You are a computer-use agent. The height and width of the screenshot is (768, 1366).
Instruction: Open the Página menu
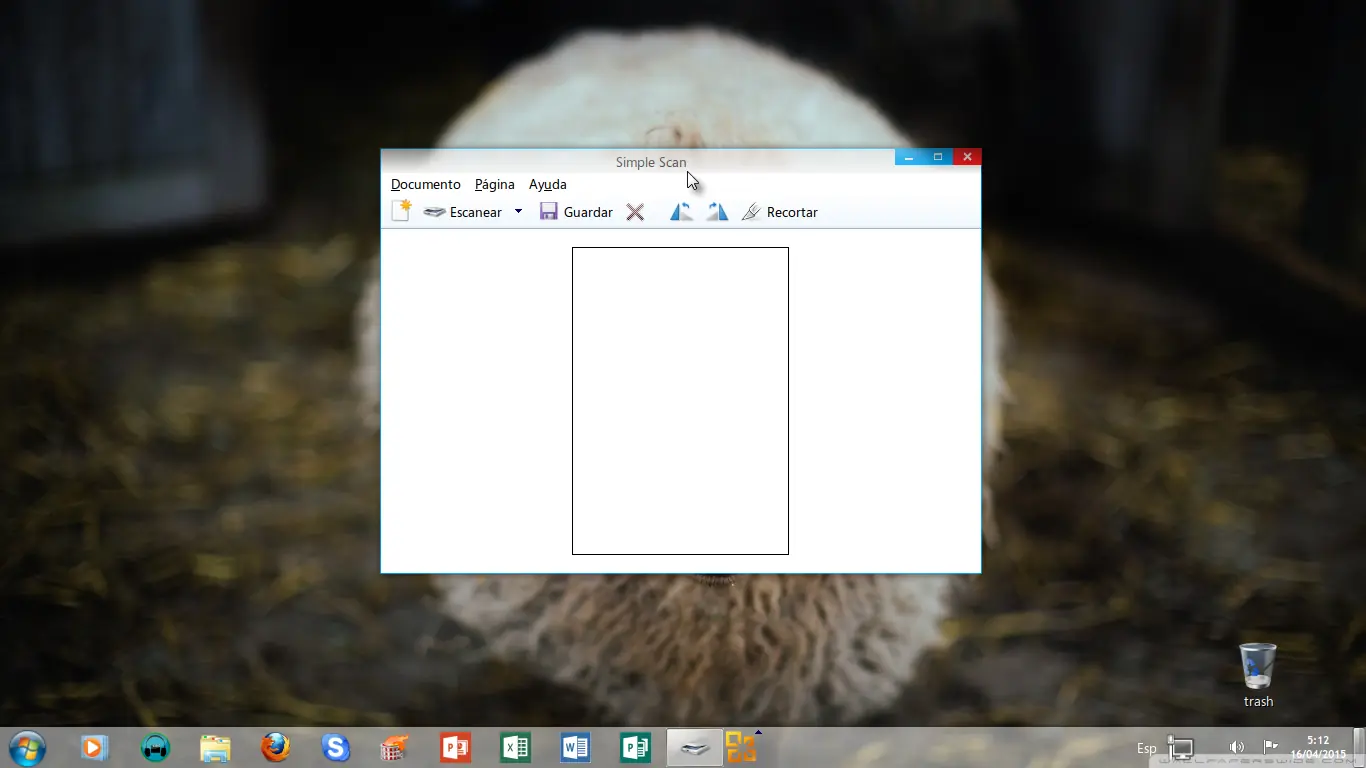point(495,184)
